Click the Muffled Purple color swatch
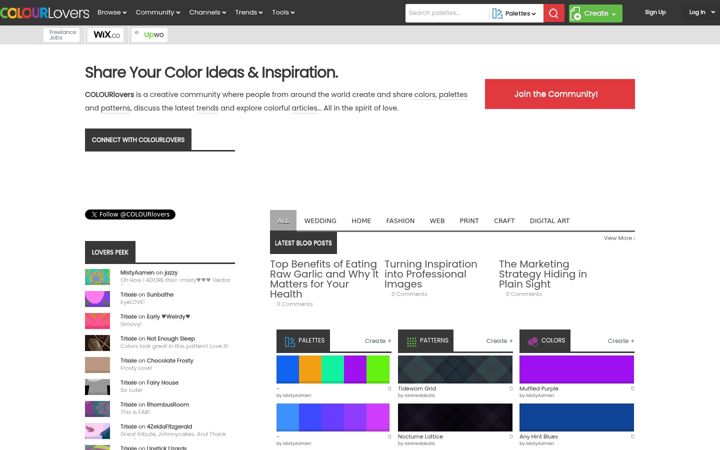720x450 pixels. pyautogui.click(x=577, y=369)
